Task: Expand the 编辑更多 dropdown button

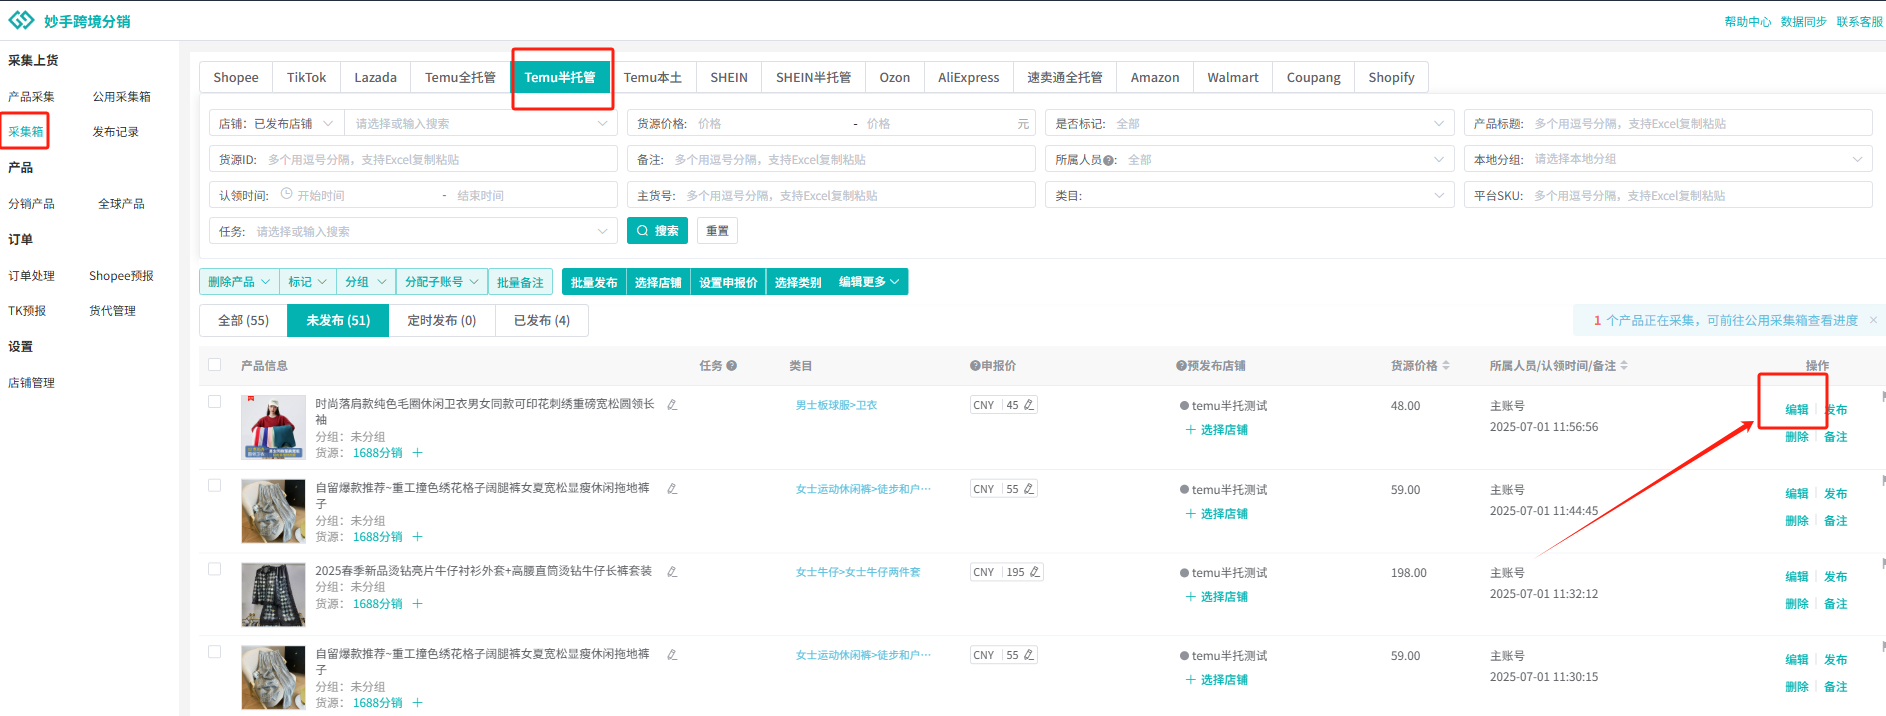Action: click(x=869, y=282)
